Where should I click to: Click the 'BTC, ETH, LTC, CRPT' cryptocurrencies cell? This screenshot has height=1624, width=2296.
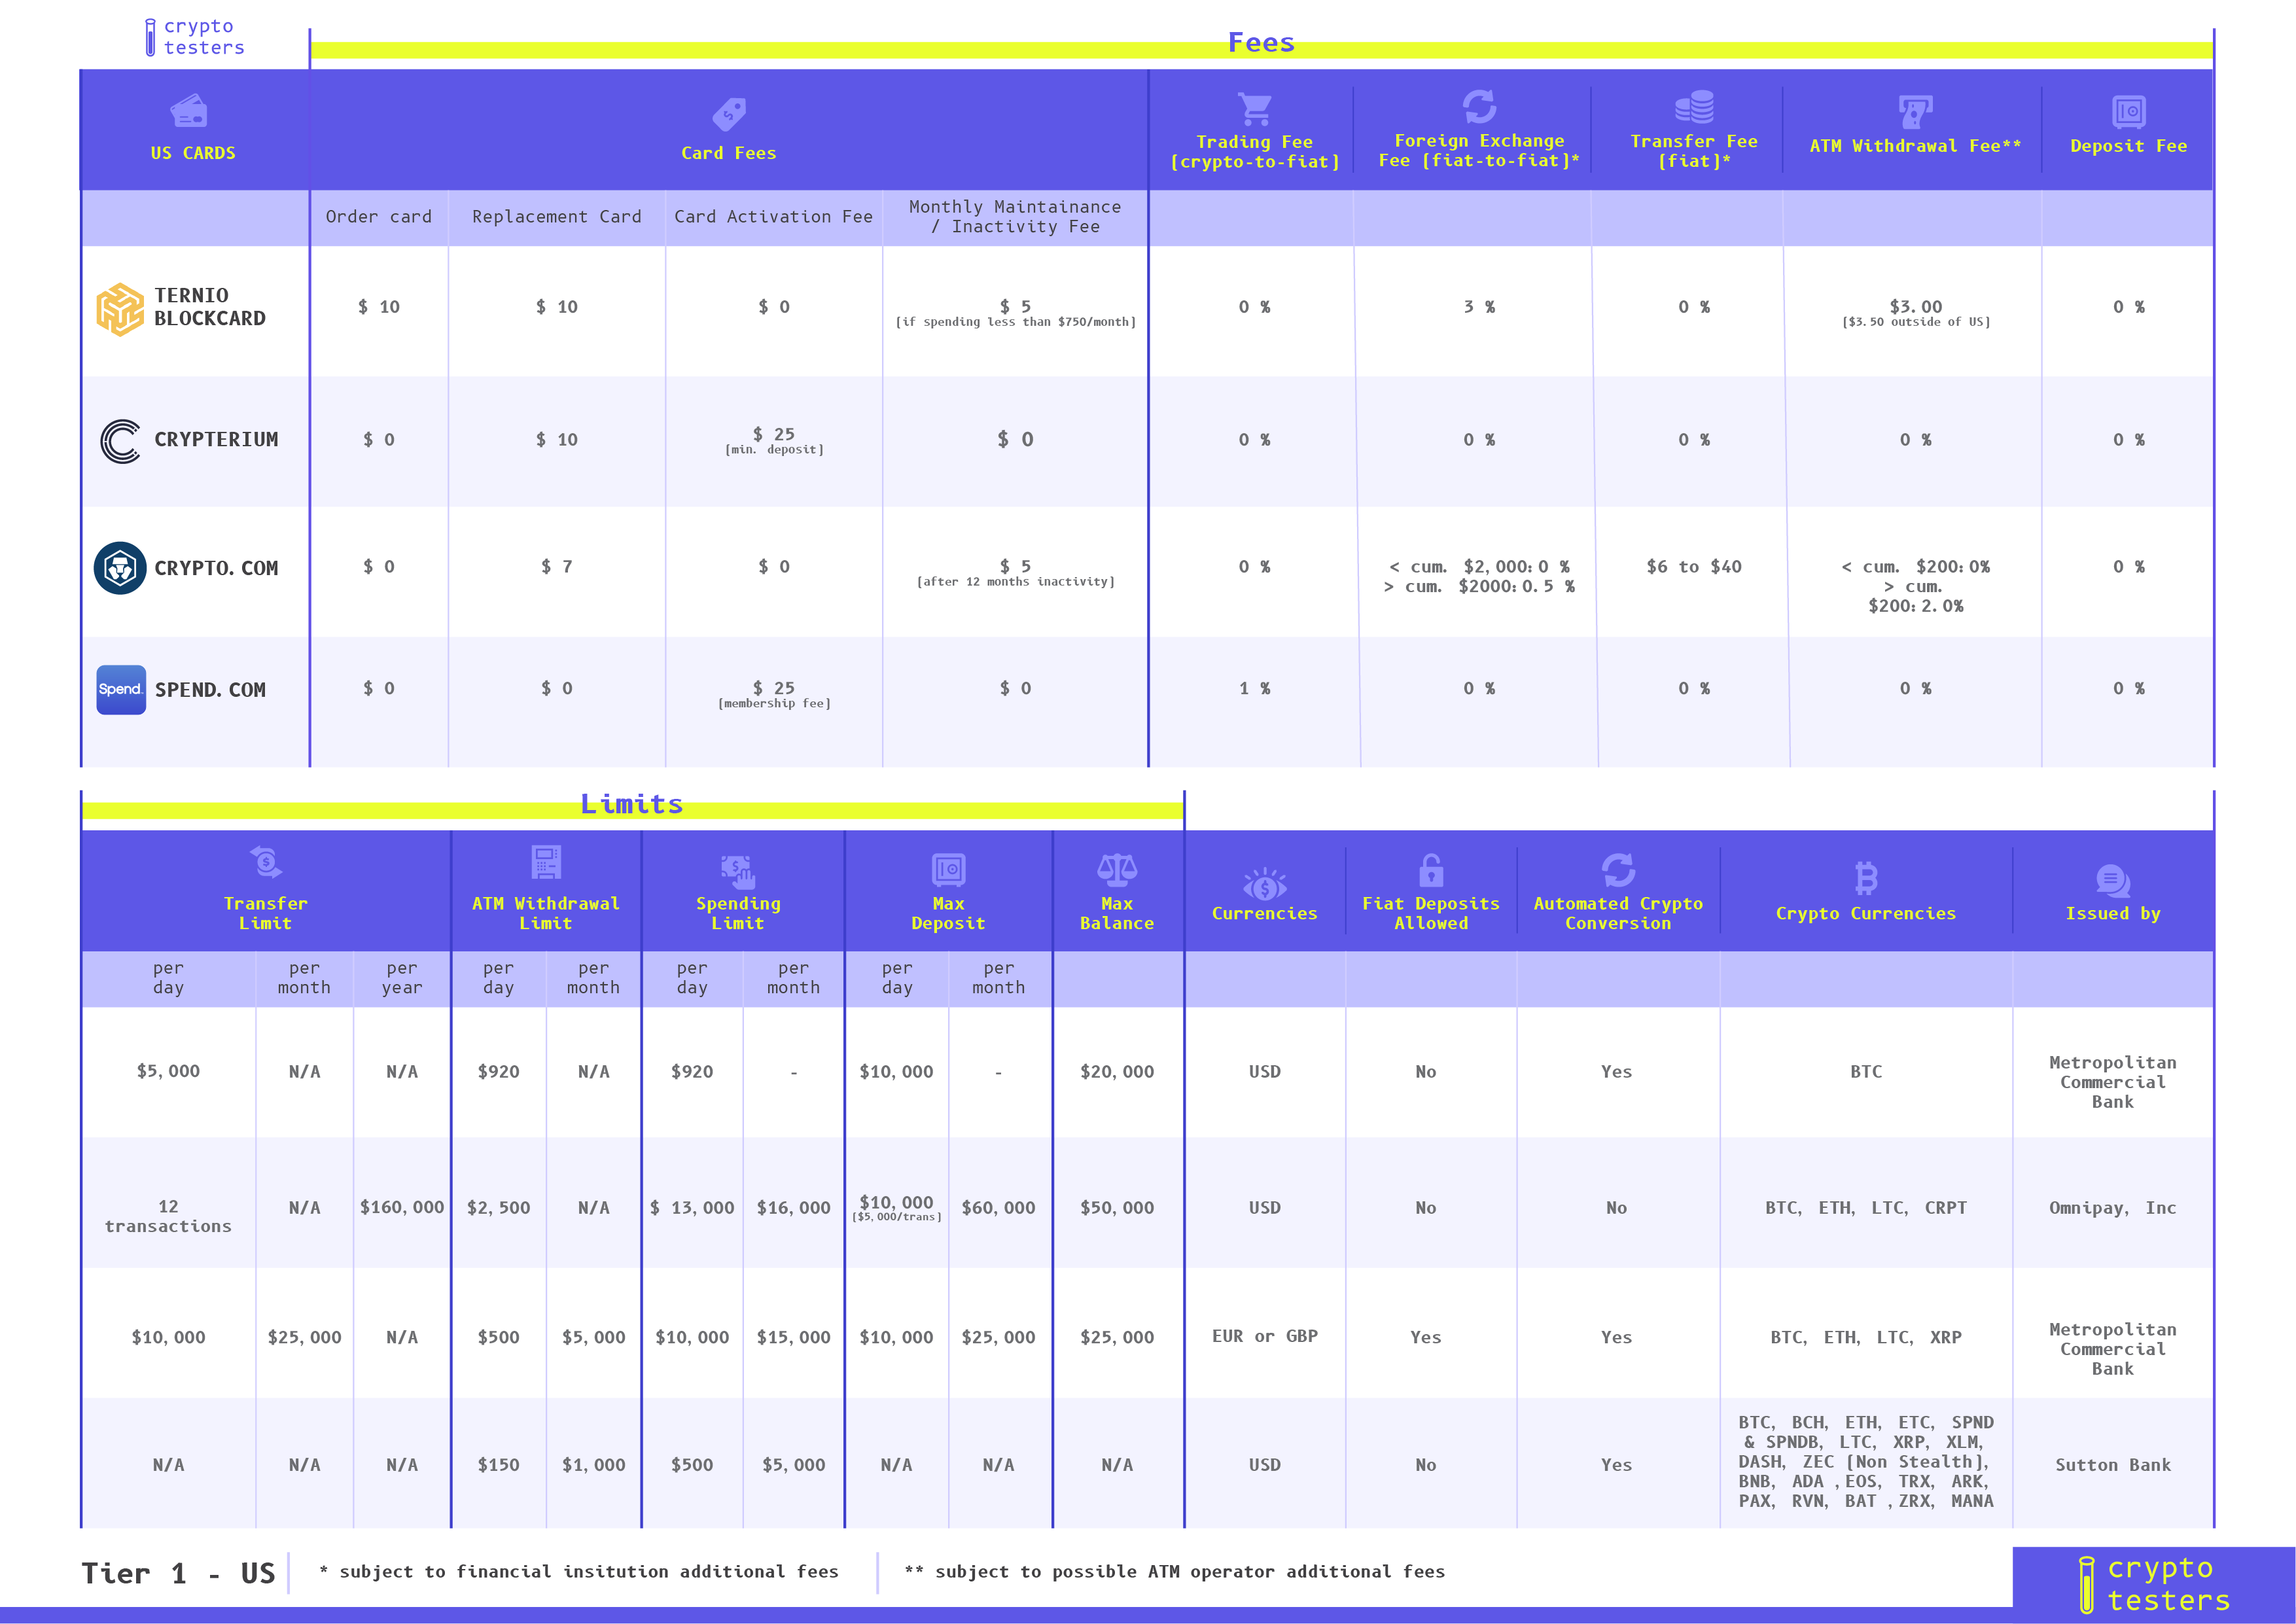click(1866, 1208)
